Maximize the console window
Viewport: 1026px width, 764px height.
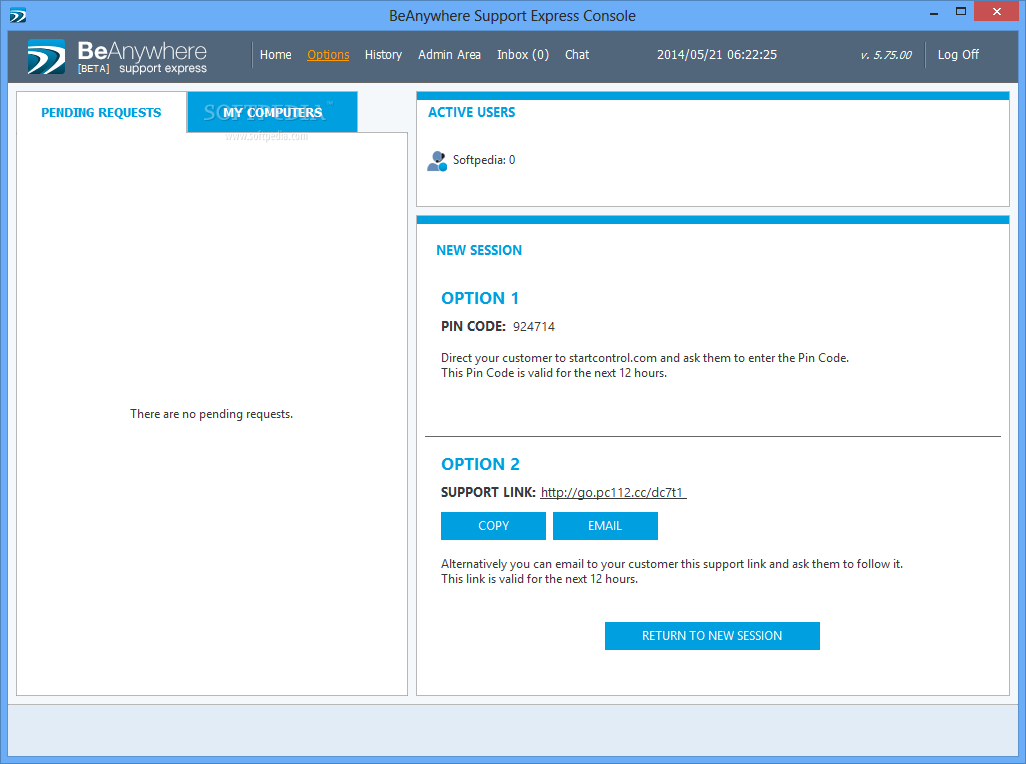coord(961,12)
